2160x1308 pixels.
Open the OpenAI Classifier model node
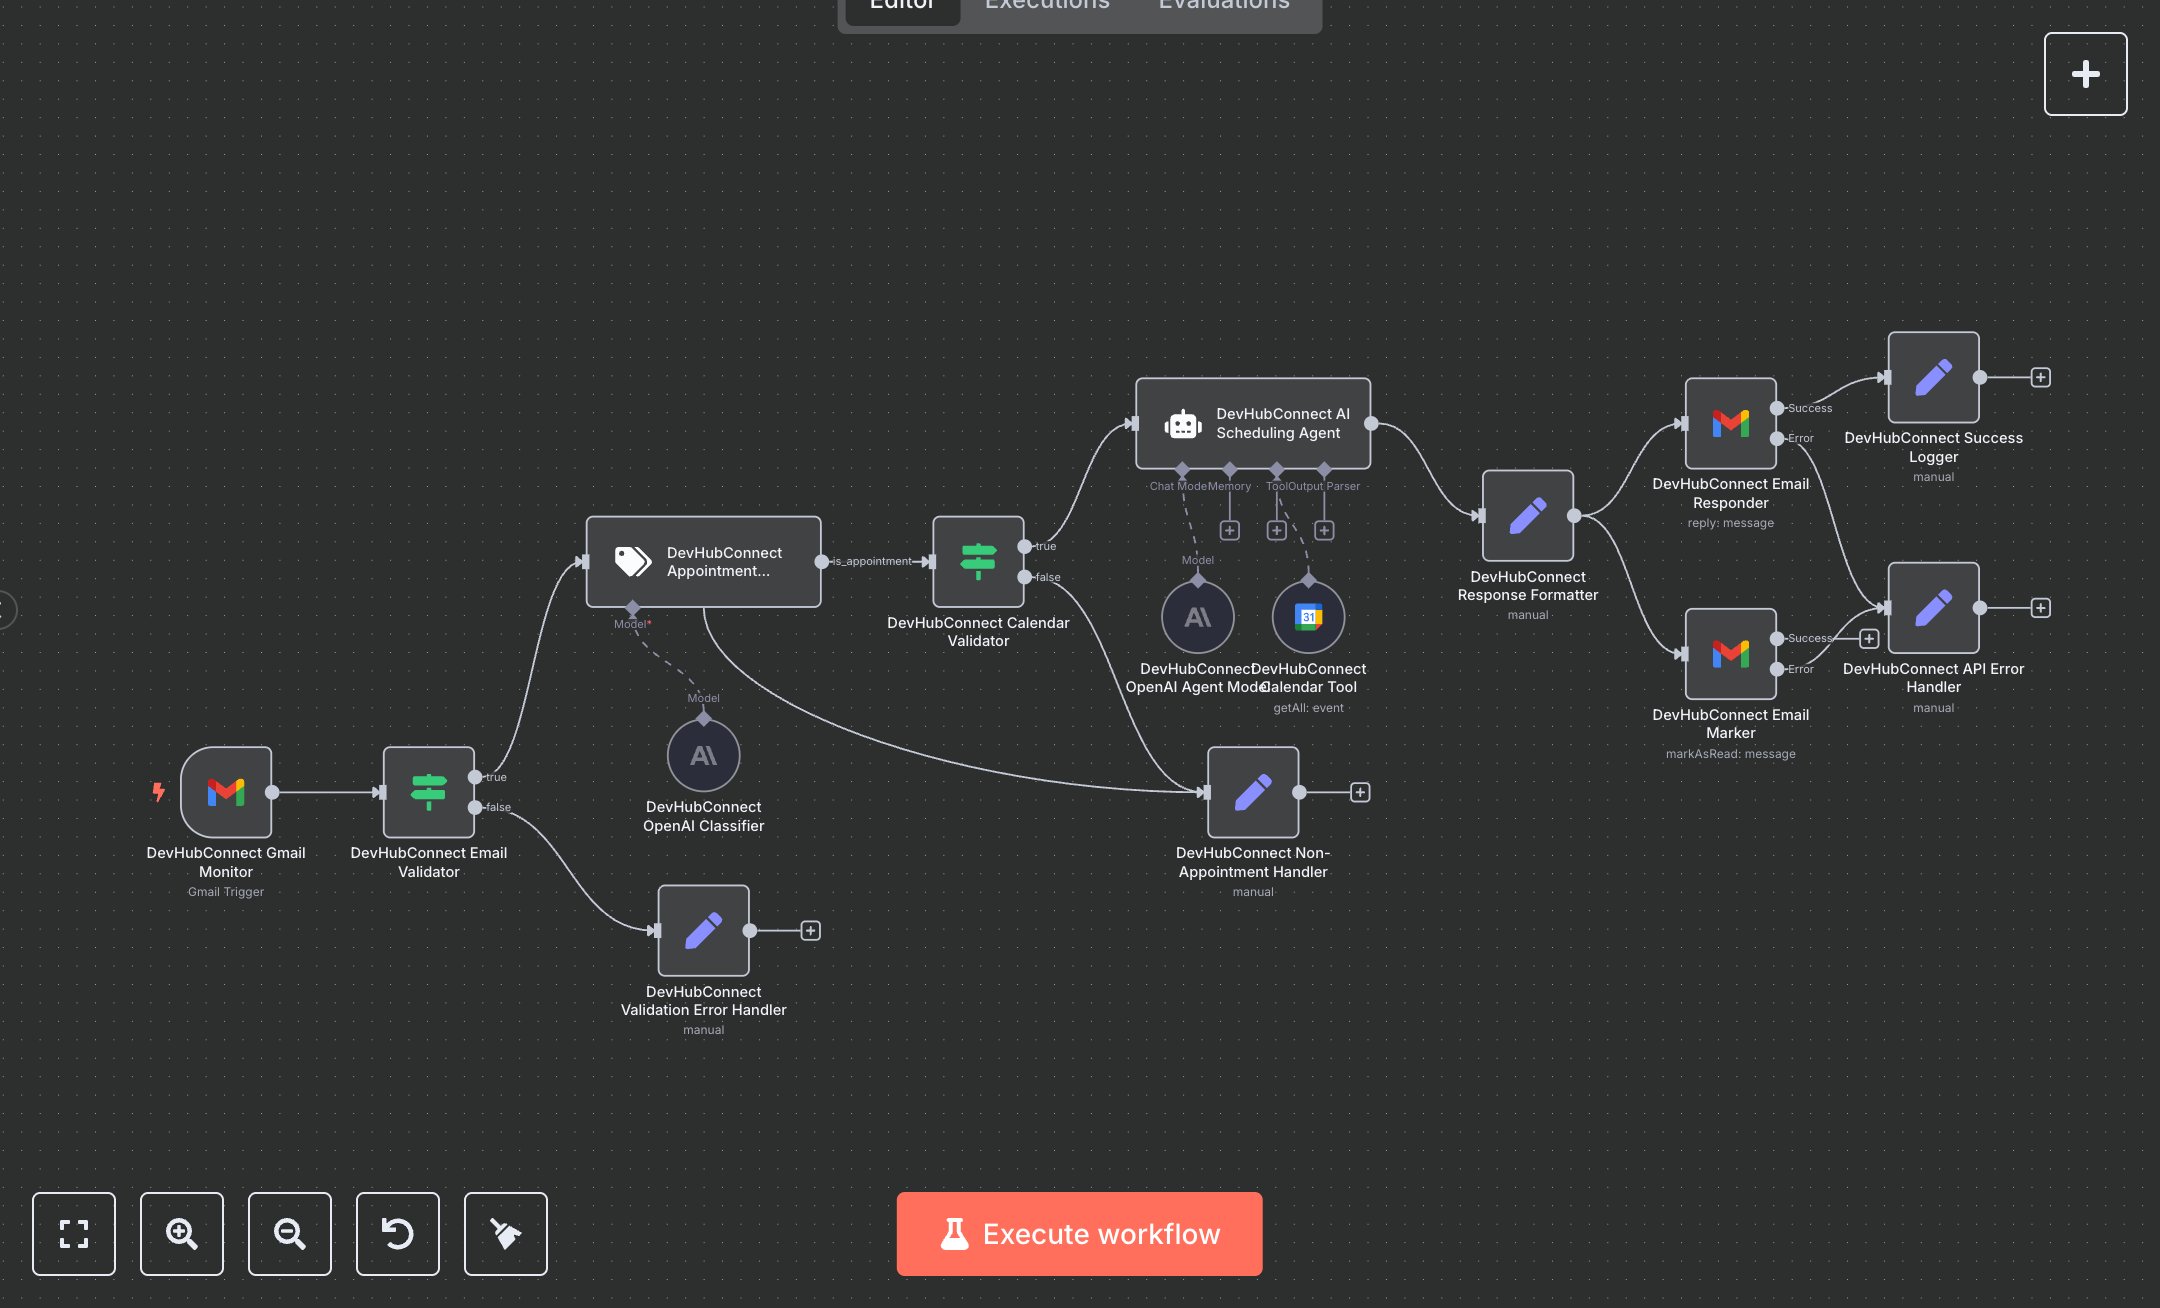(703, 756)
